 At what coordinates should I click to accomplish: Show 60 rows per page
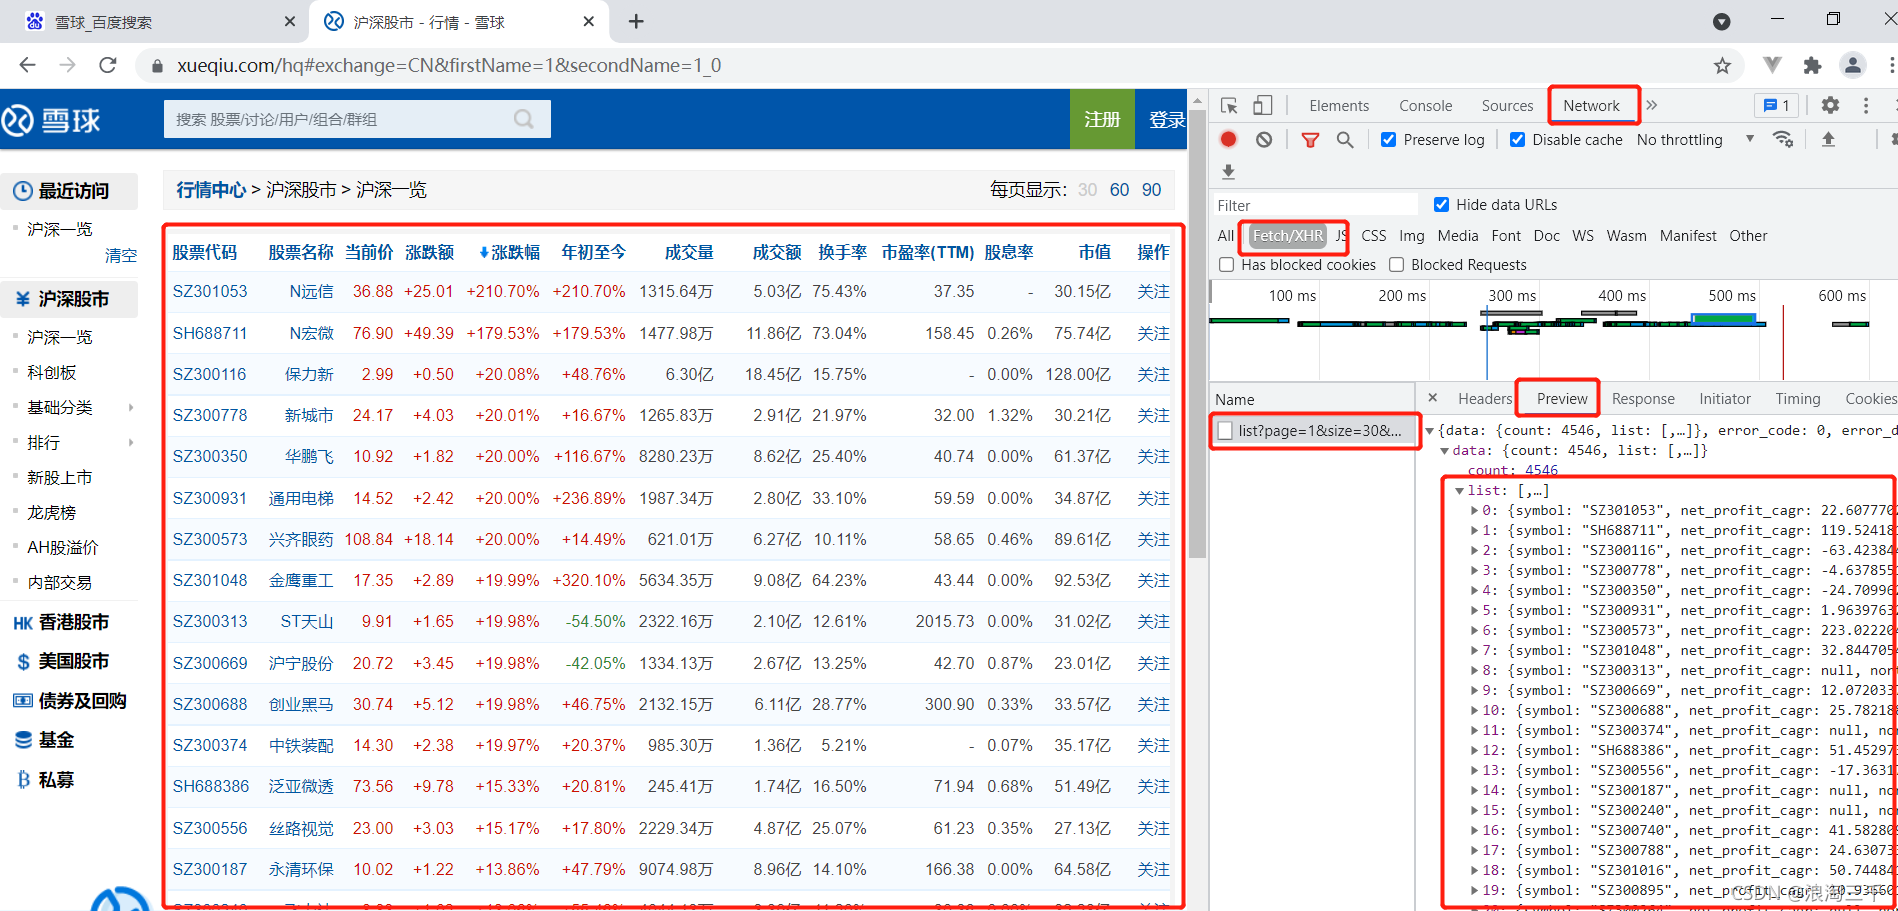coord(1119,190)
